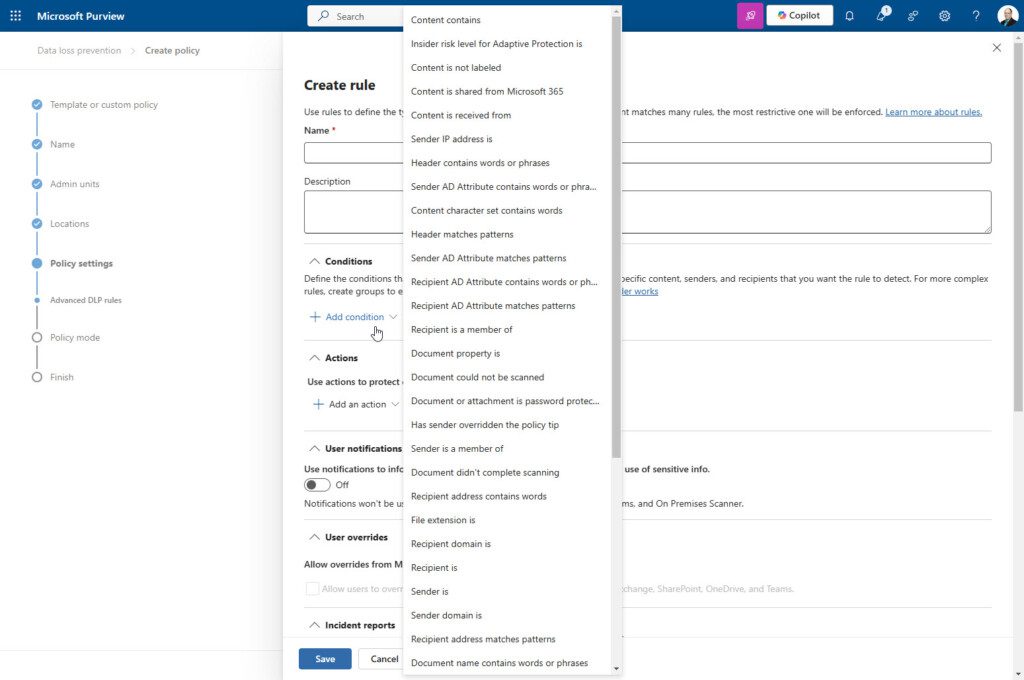Close the Create rule panel
The width and height of the screenshot is (1024, 680).
point(997,48)
